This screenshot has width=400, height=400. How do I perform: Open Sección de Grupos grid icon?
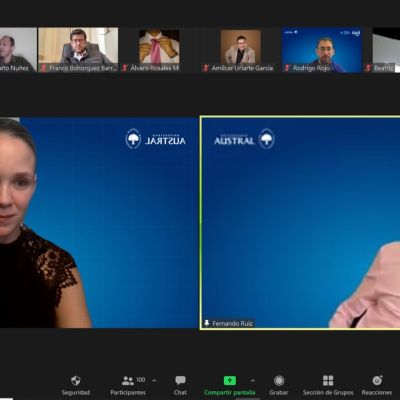click(328, 380)
